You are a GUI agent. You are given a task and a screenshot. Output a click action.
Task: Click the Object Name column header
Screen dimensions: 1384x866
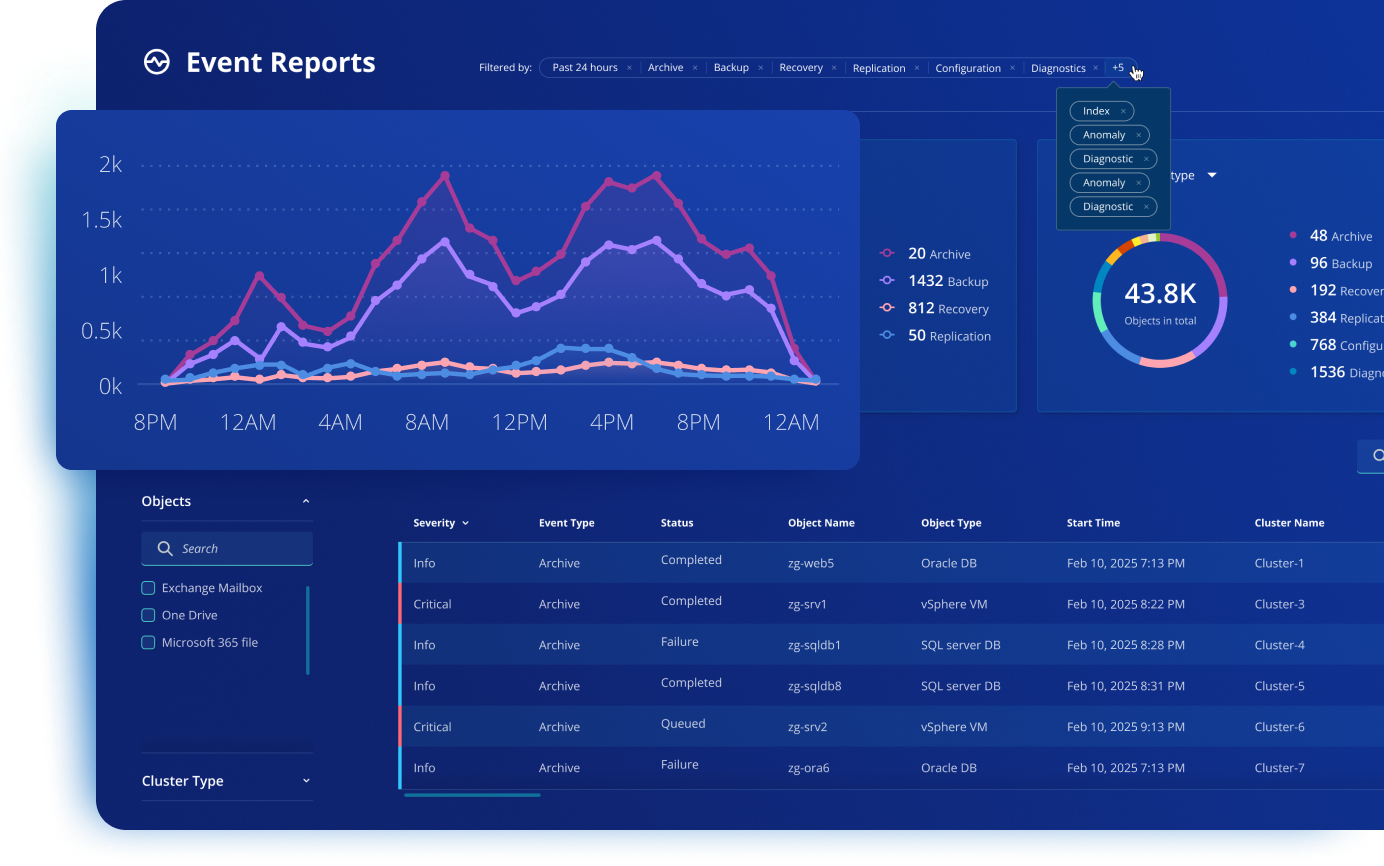[x=821, y=523]
